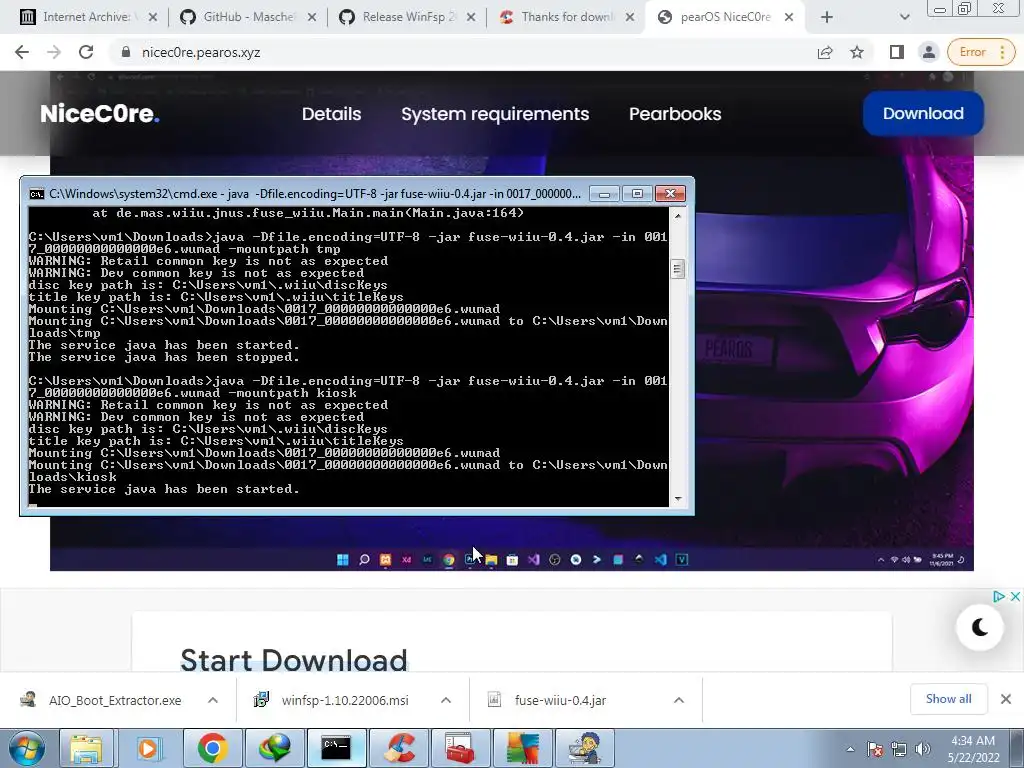
Task: Show hidden system tray icons
Action: tap(850, 749)
